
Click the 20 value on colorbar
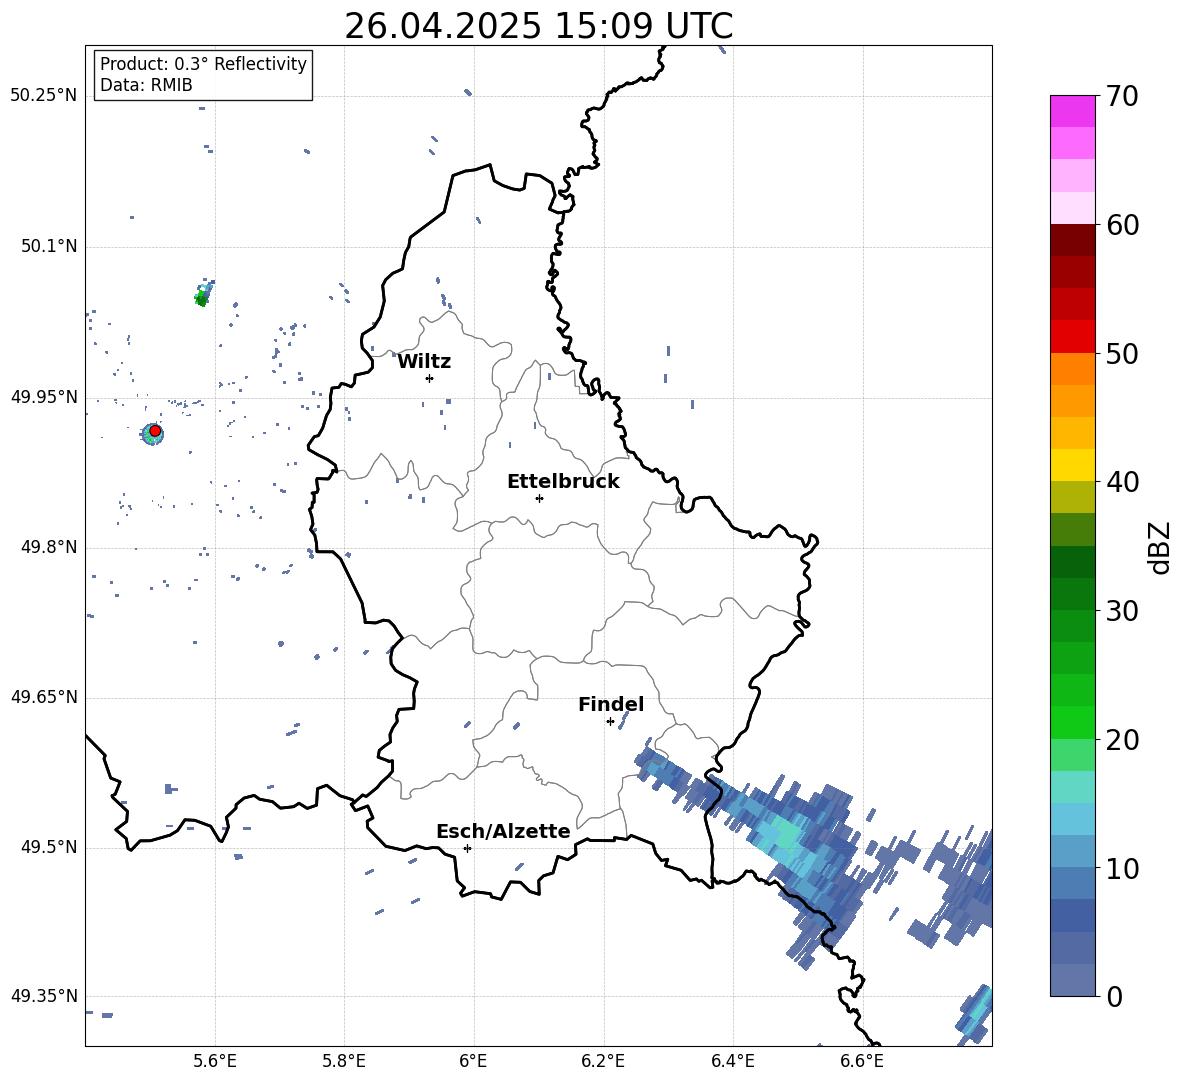pos(1121,740)
